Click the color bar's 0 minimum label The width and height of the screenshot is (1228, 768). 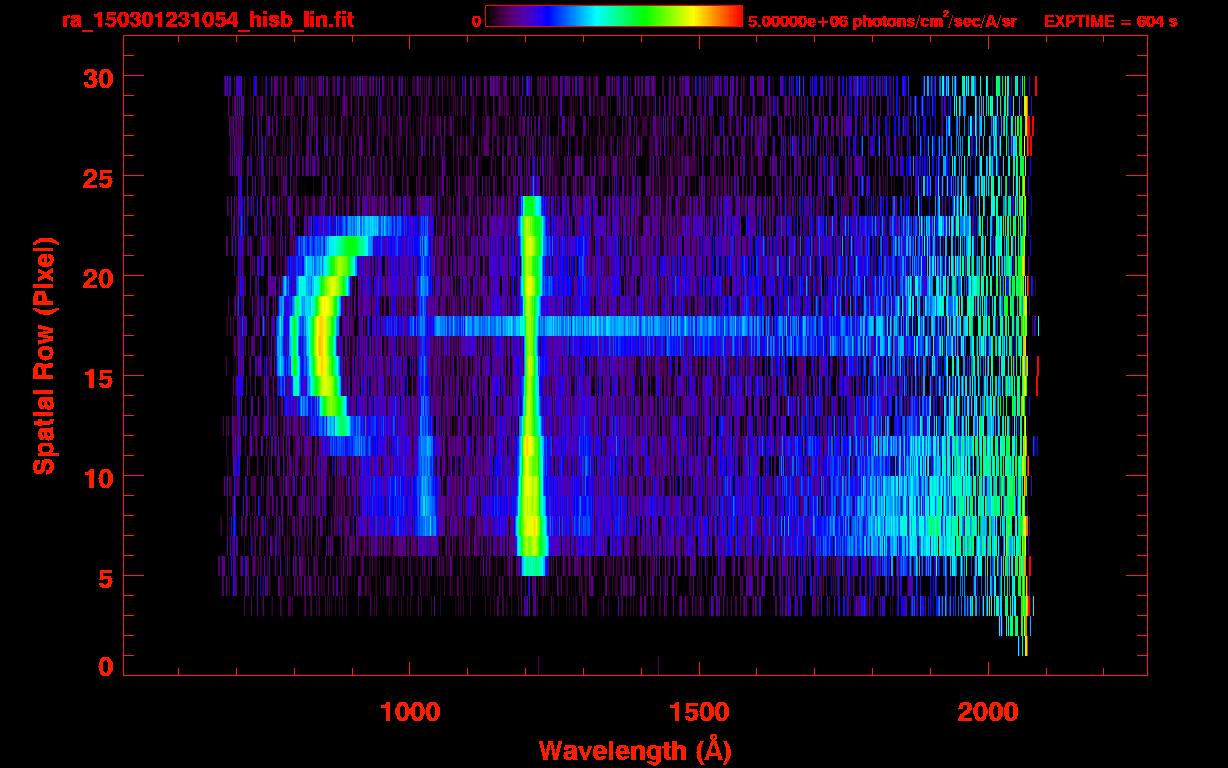click(476, 20)
